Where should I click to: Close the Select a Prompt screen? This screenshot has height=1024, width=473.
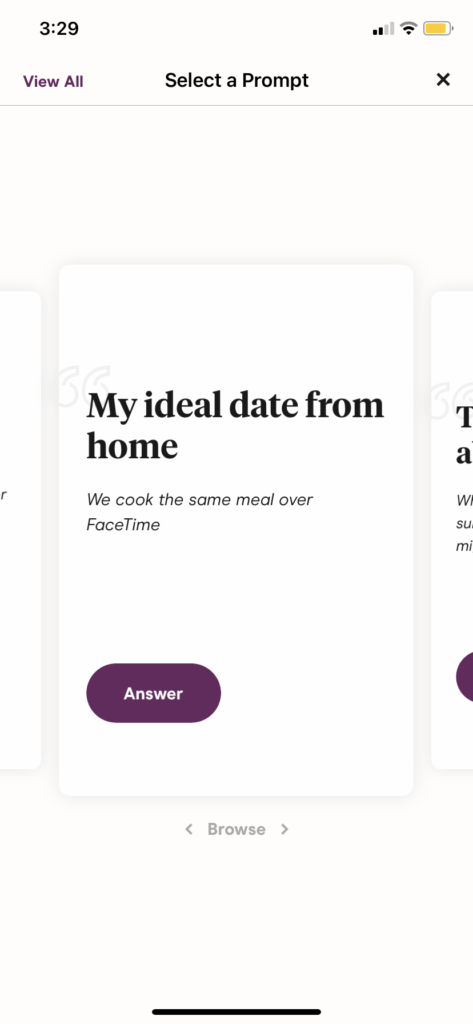click(x=443, y=80)
